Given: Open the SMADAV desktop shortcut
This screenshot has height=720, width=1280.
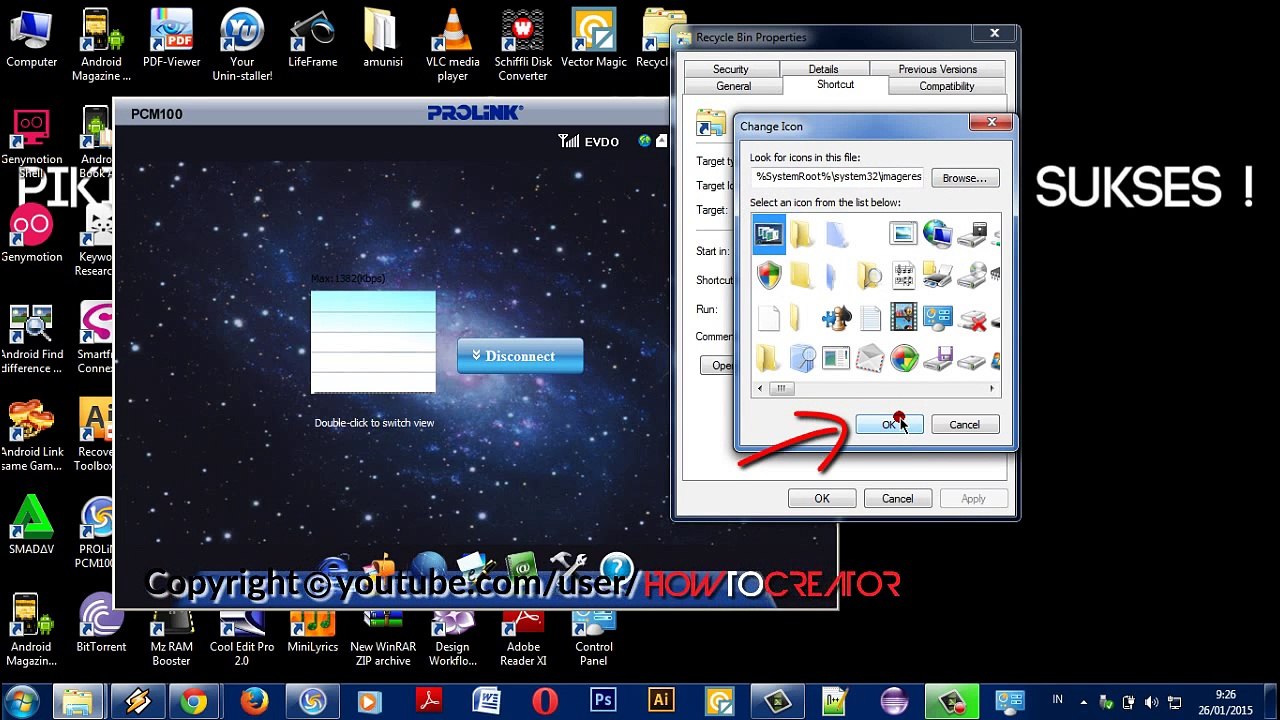Looking at the screenshot, I should [x=31, y=527].
